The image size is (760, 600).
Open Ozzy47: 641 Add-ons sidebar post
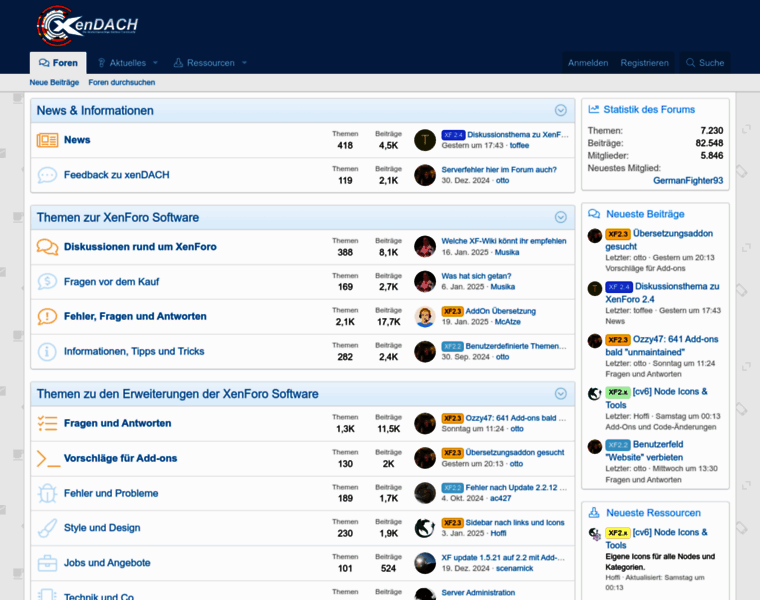(662, 346)
